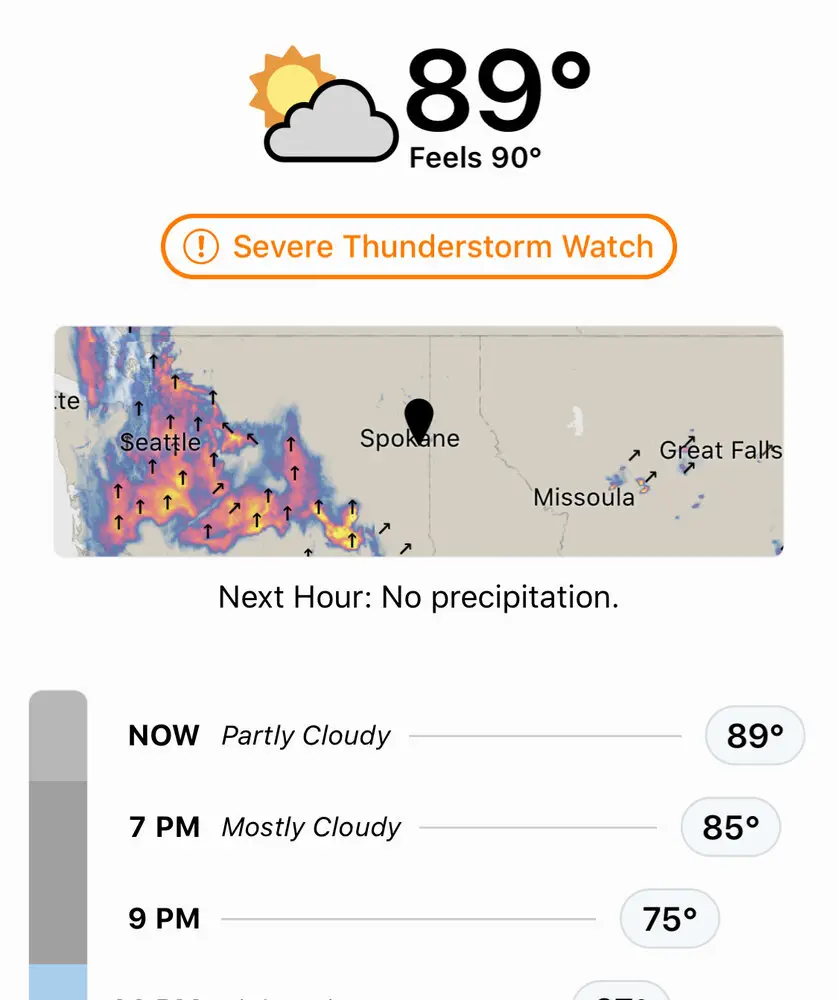Tap the partly cloudy sun-and-cloud icon

[x=323, y=104]
